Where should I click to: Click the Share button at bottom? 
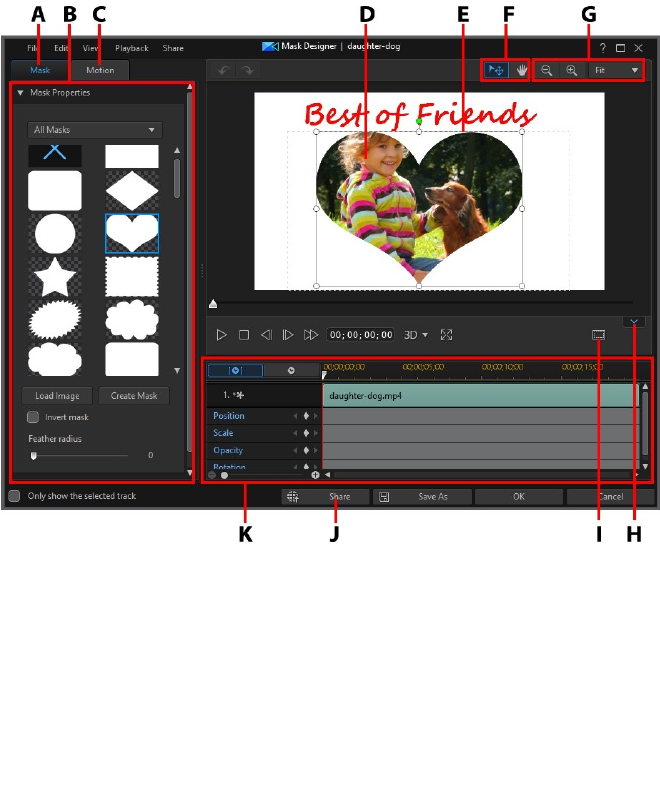(325, 497)
